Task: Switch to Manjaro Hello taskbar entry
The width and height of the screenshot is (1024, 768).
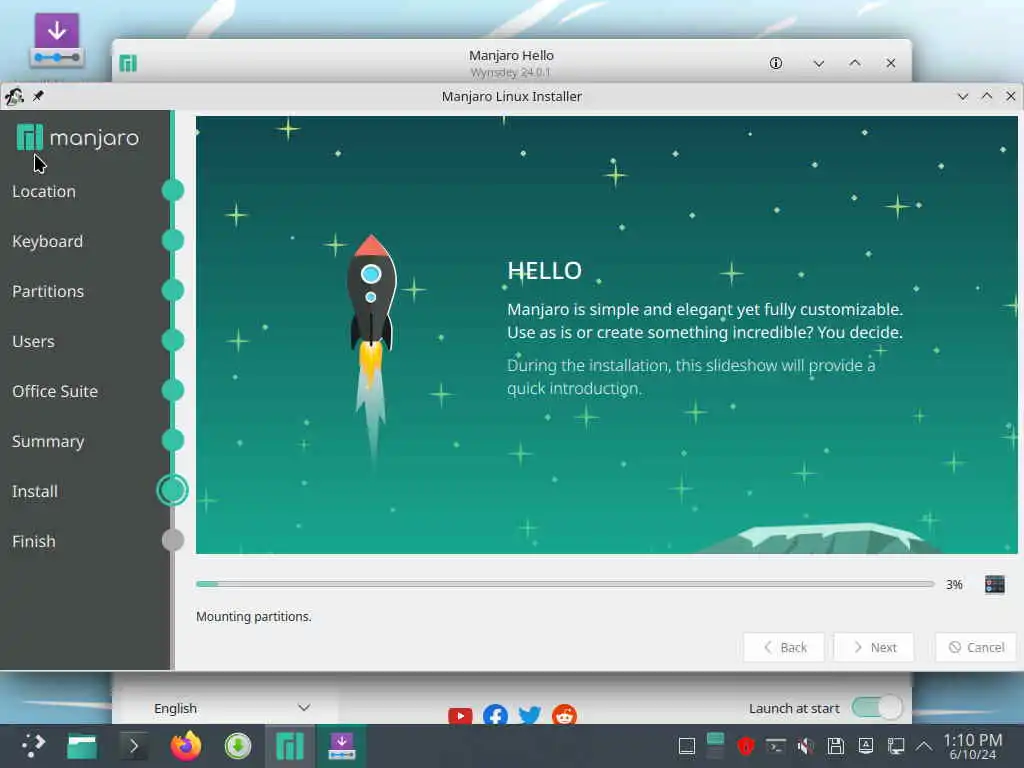Action: click(290, 746)
